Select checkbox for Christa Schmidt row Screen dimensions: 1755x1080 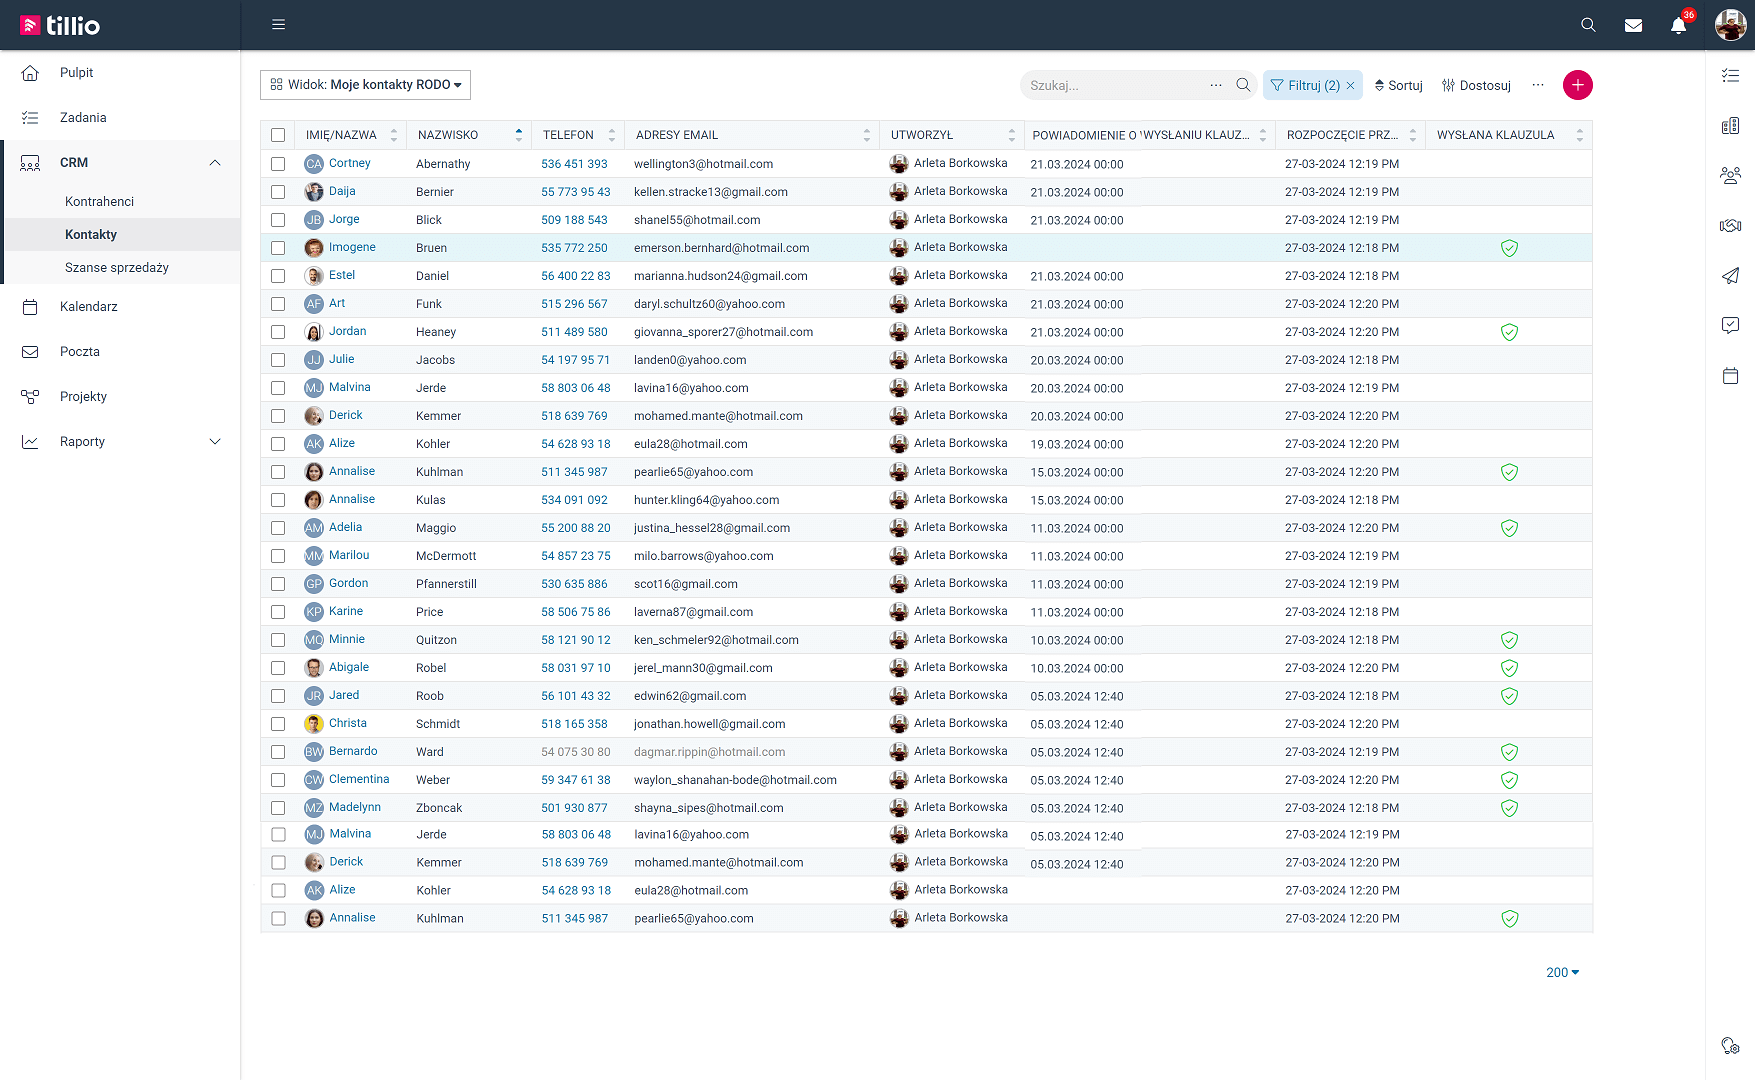click(278, 724)
